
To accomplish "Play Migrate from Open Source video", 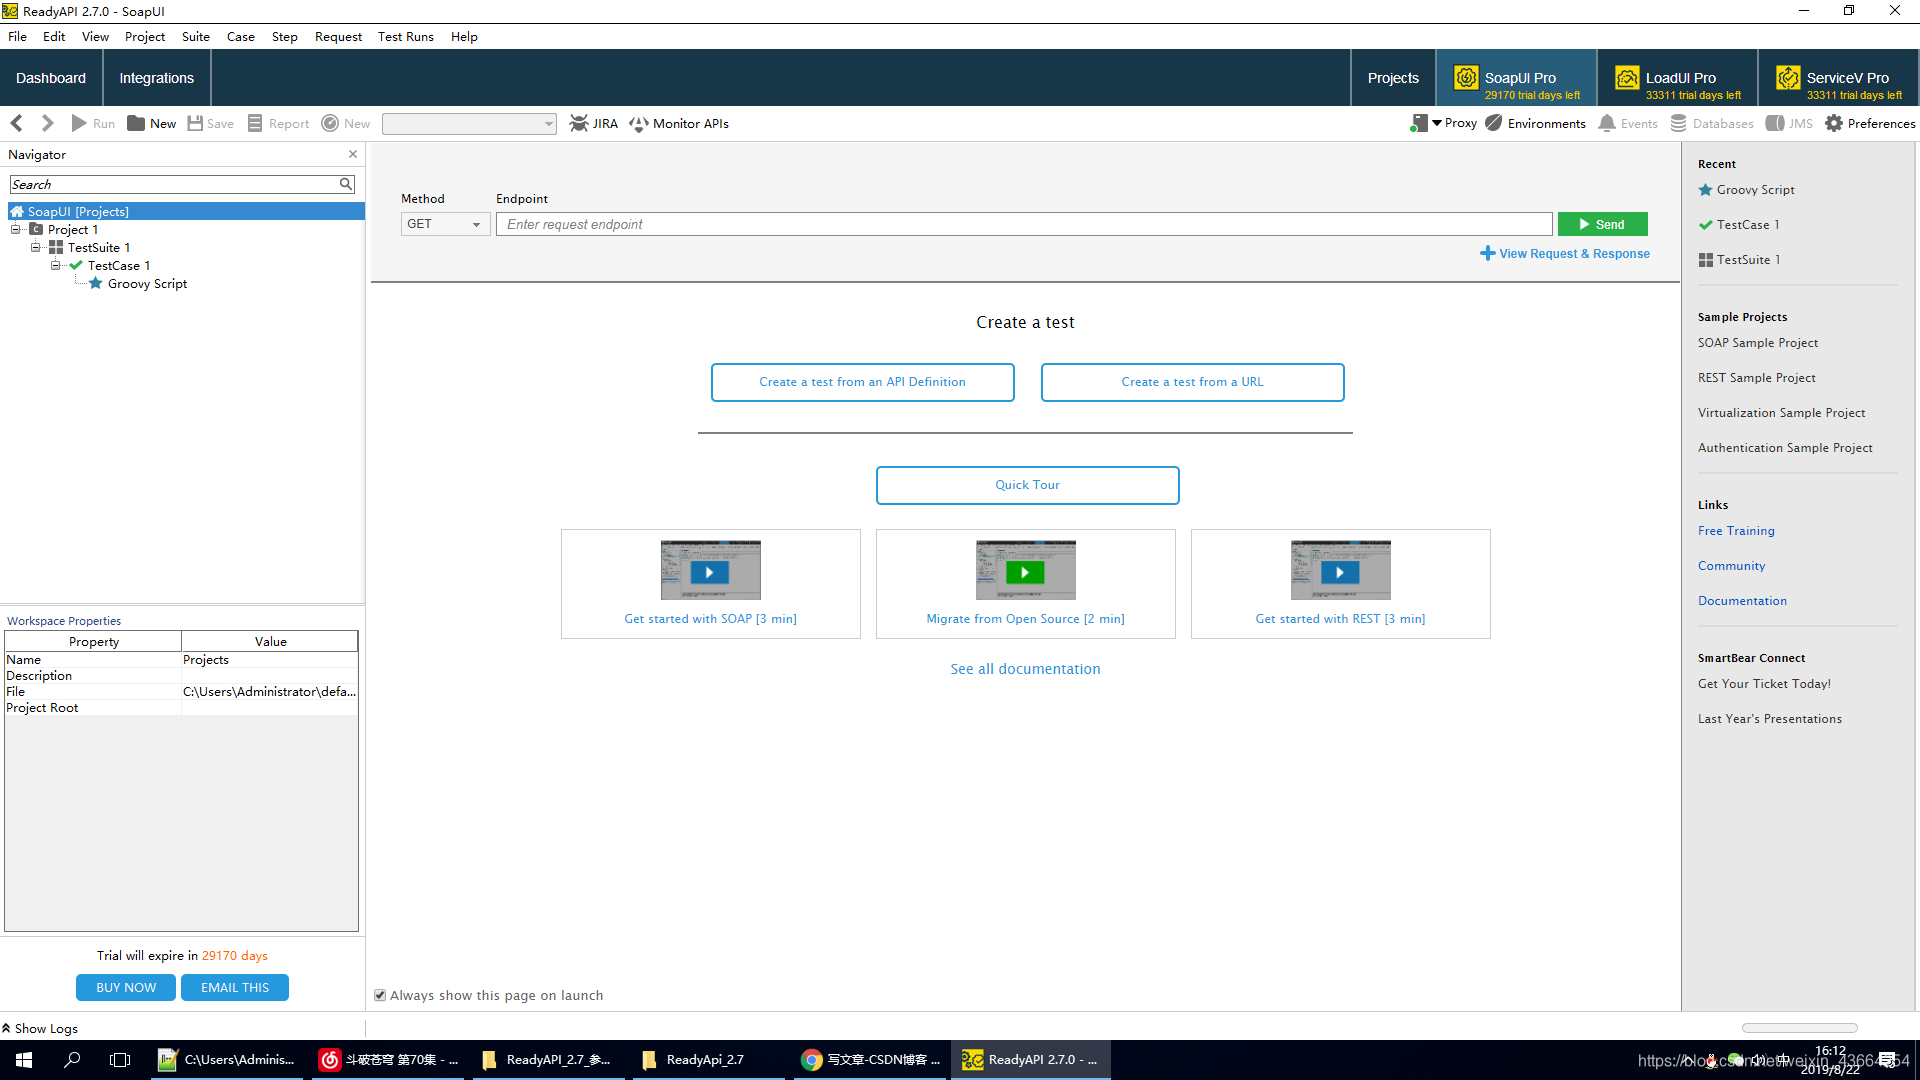I will (x=1025, y=572).
